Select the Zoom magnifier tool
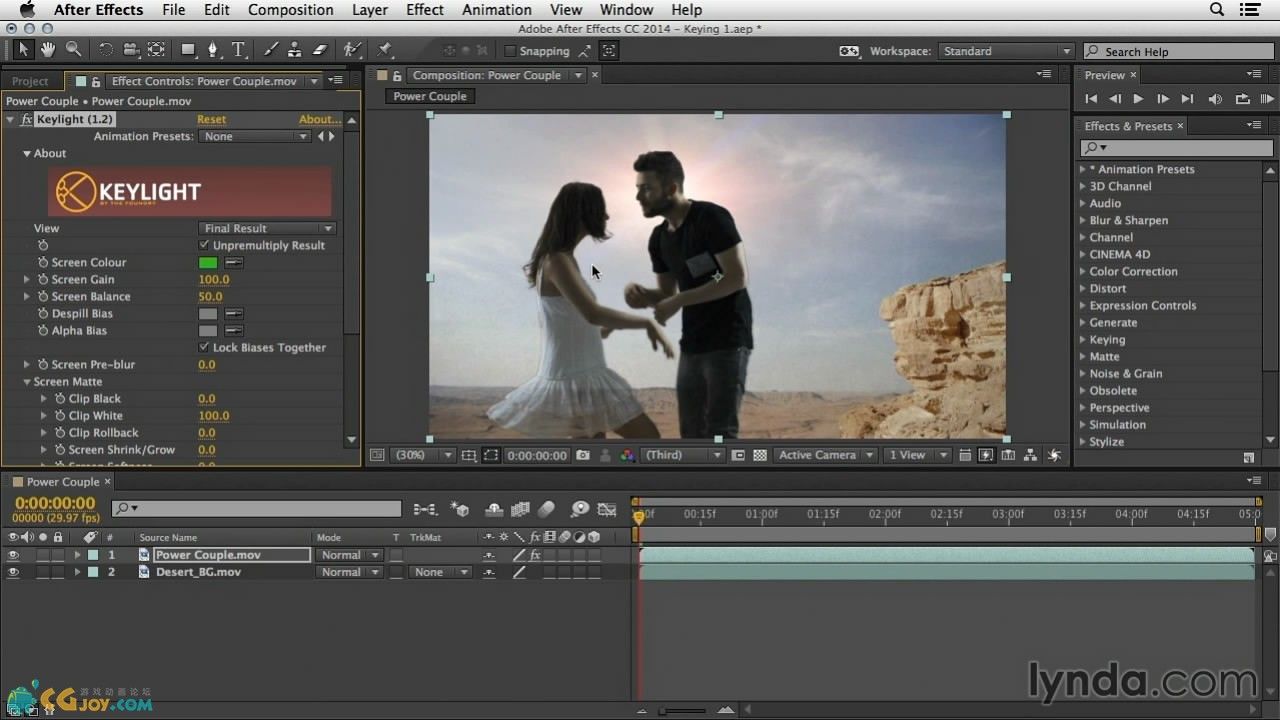Image resolution: width=1280 pixels, height=720 pixels. pos(73,49)
